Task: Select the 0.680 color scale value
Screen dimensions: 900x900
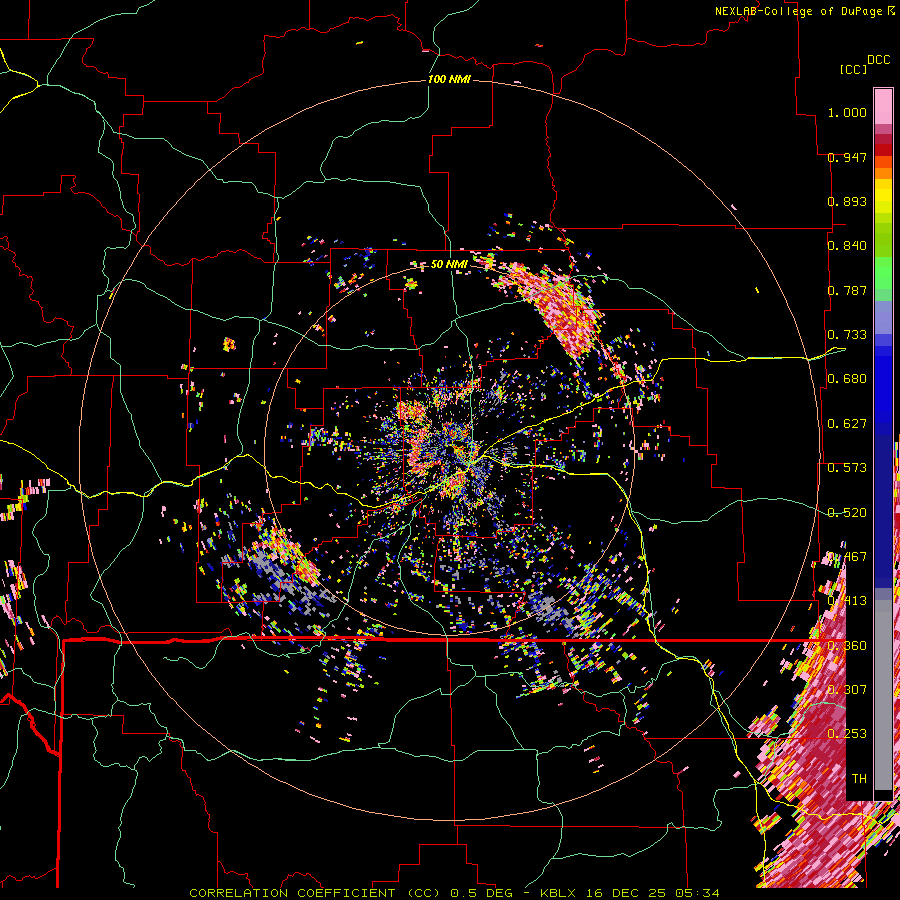Action: click(847, 379)
